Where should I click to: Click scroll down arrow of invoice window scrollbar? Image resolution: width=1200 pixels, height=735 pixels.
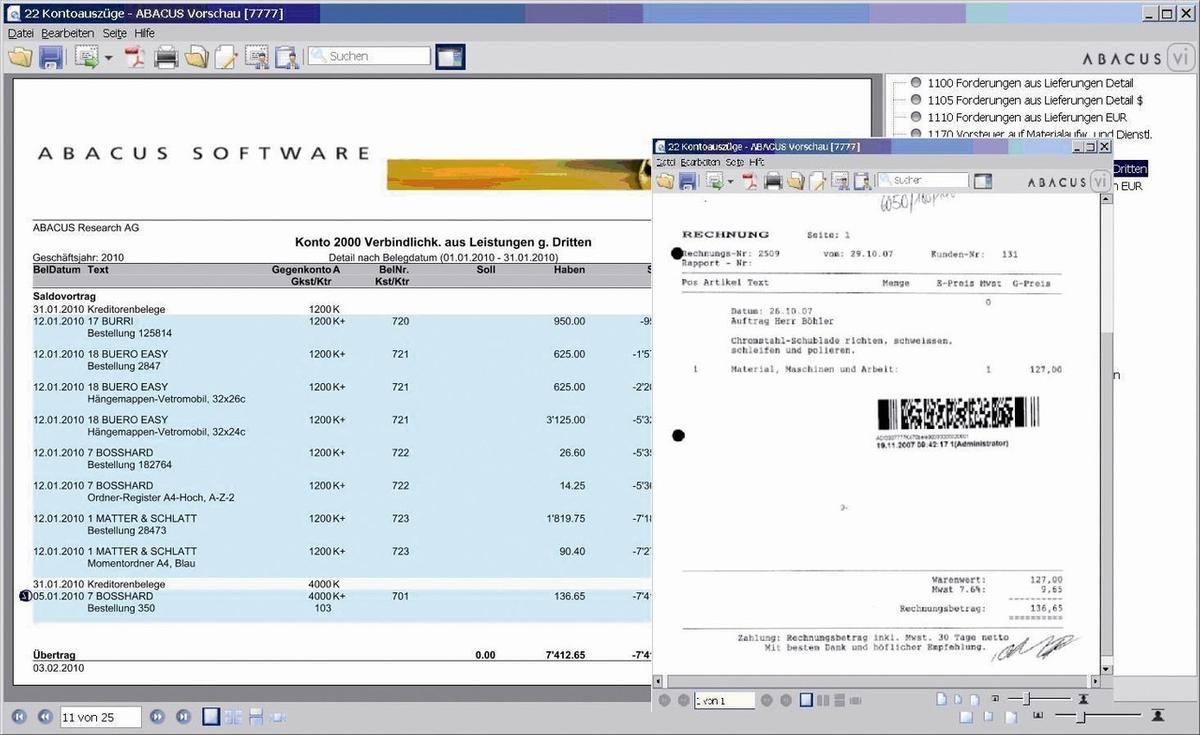tap(1107, 669)
